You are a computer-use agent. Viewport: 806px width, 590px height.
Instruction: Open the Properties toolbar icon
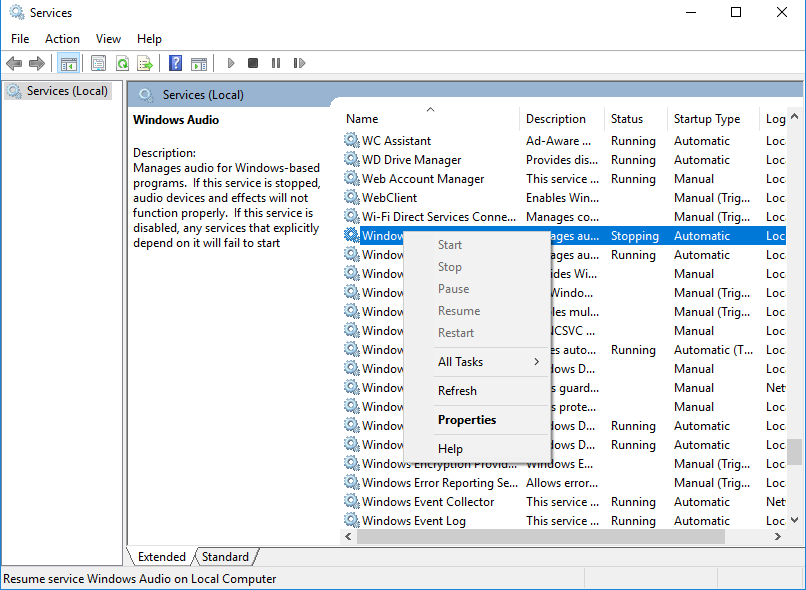pos(98,63)
